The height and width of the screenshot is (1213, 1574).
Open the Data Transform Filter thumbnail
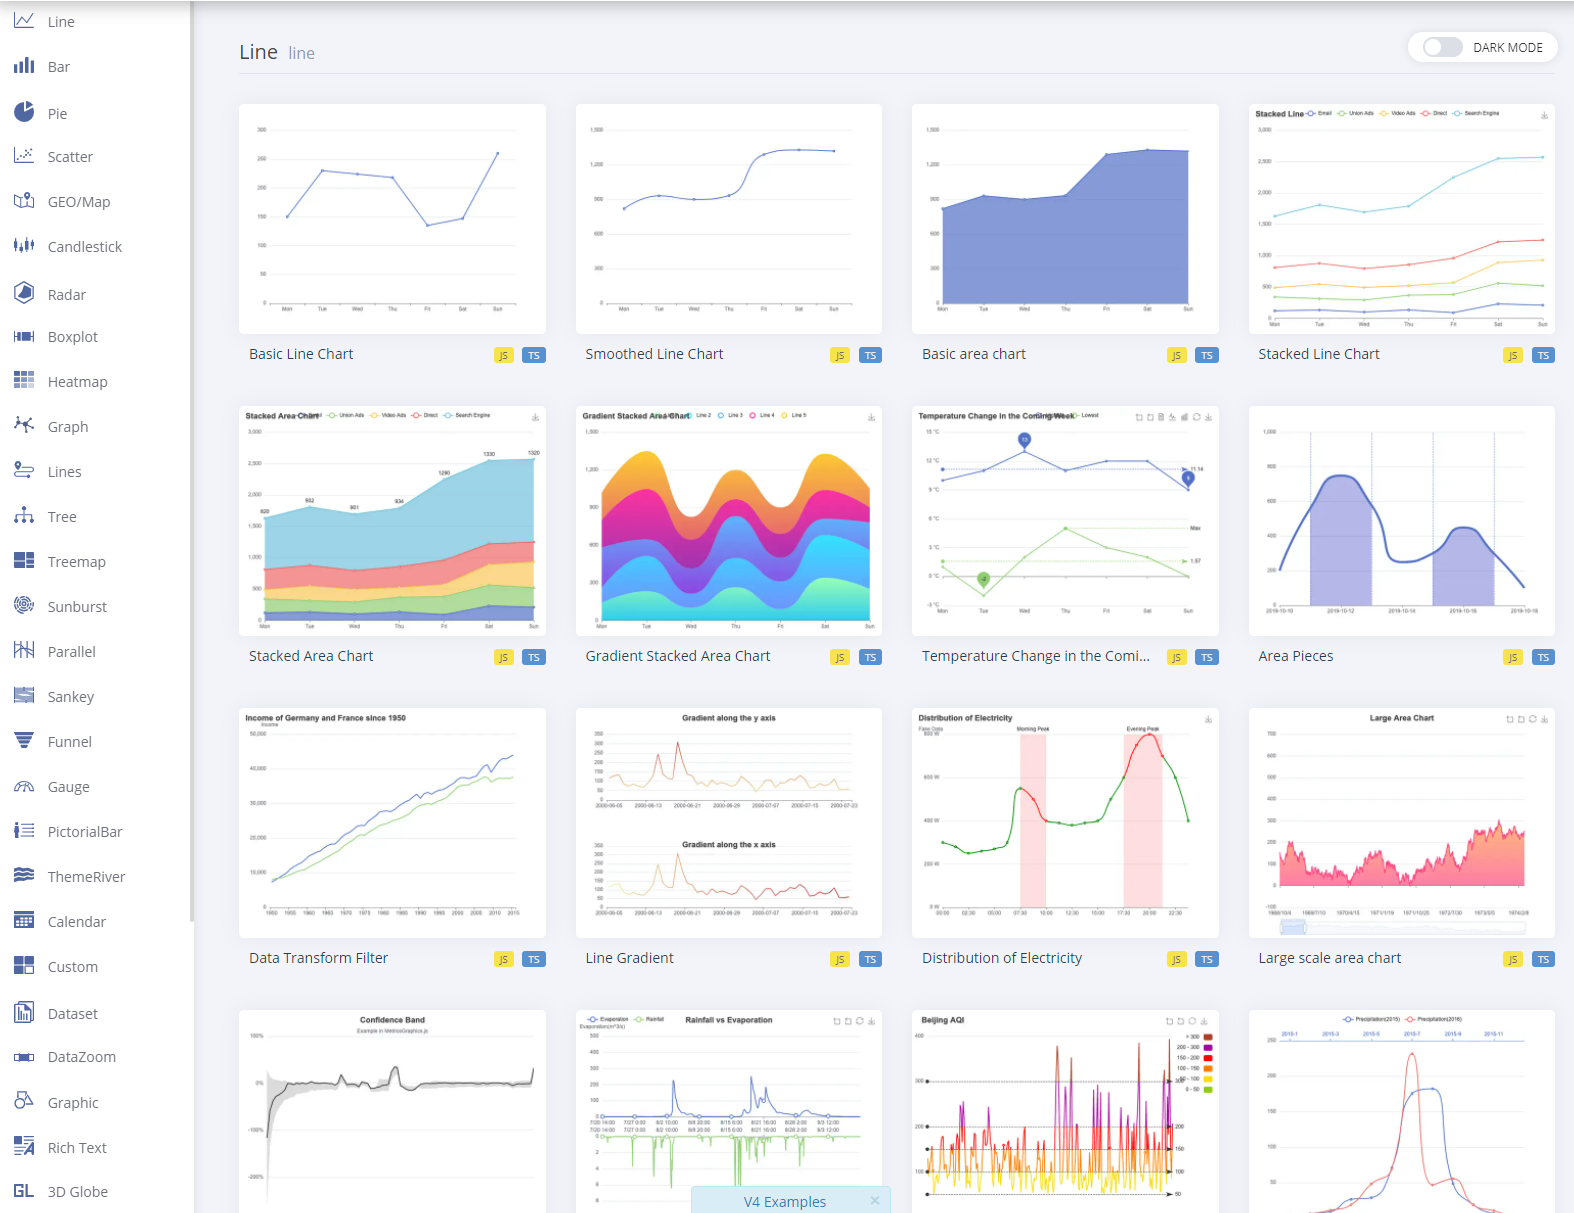pos(392,823)
